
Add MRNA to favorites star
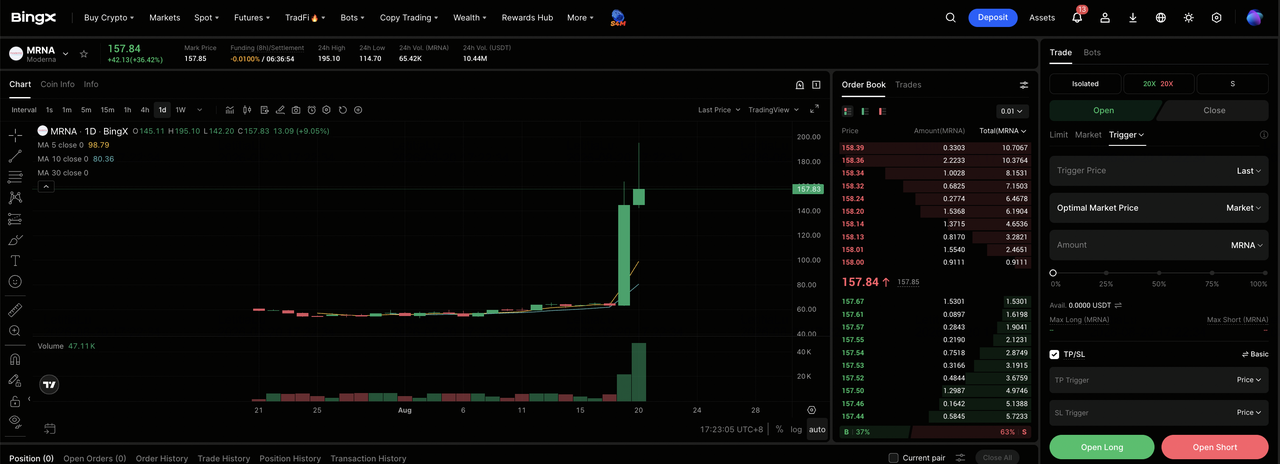(x=84, y=53)
